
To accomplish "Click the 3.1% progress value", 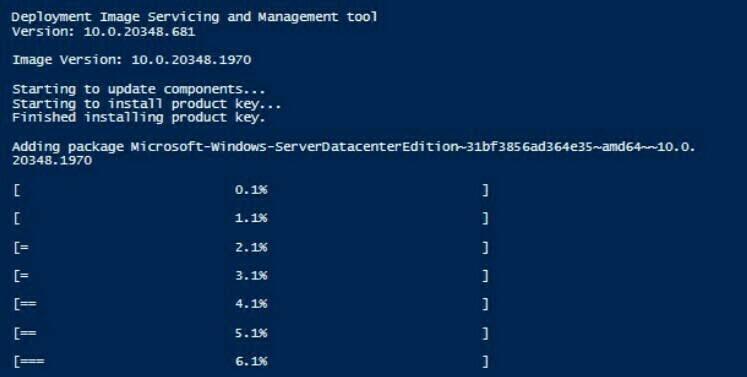I will [x=251, y=275].
